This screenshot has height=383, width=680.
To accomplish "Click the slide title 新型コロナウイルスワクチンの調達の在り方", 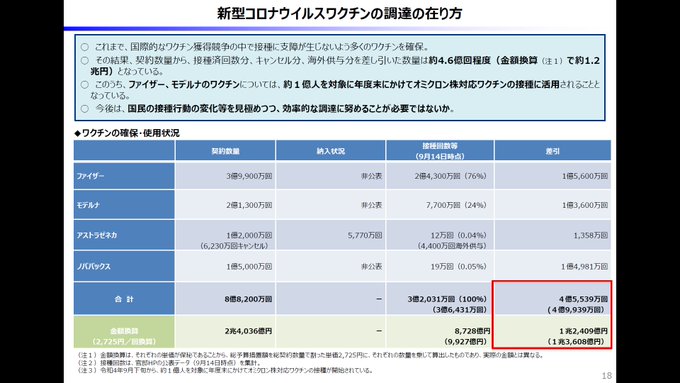I will tap(340, 13).
